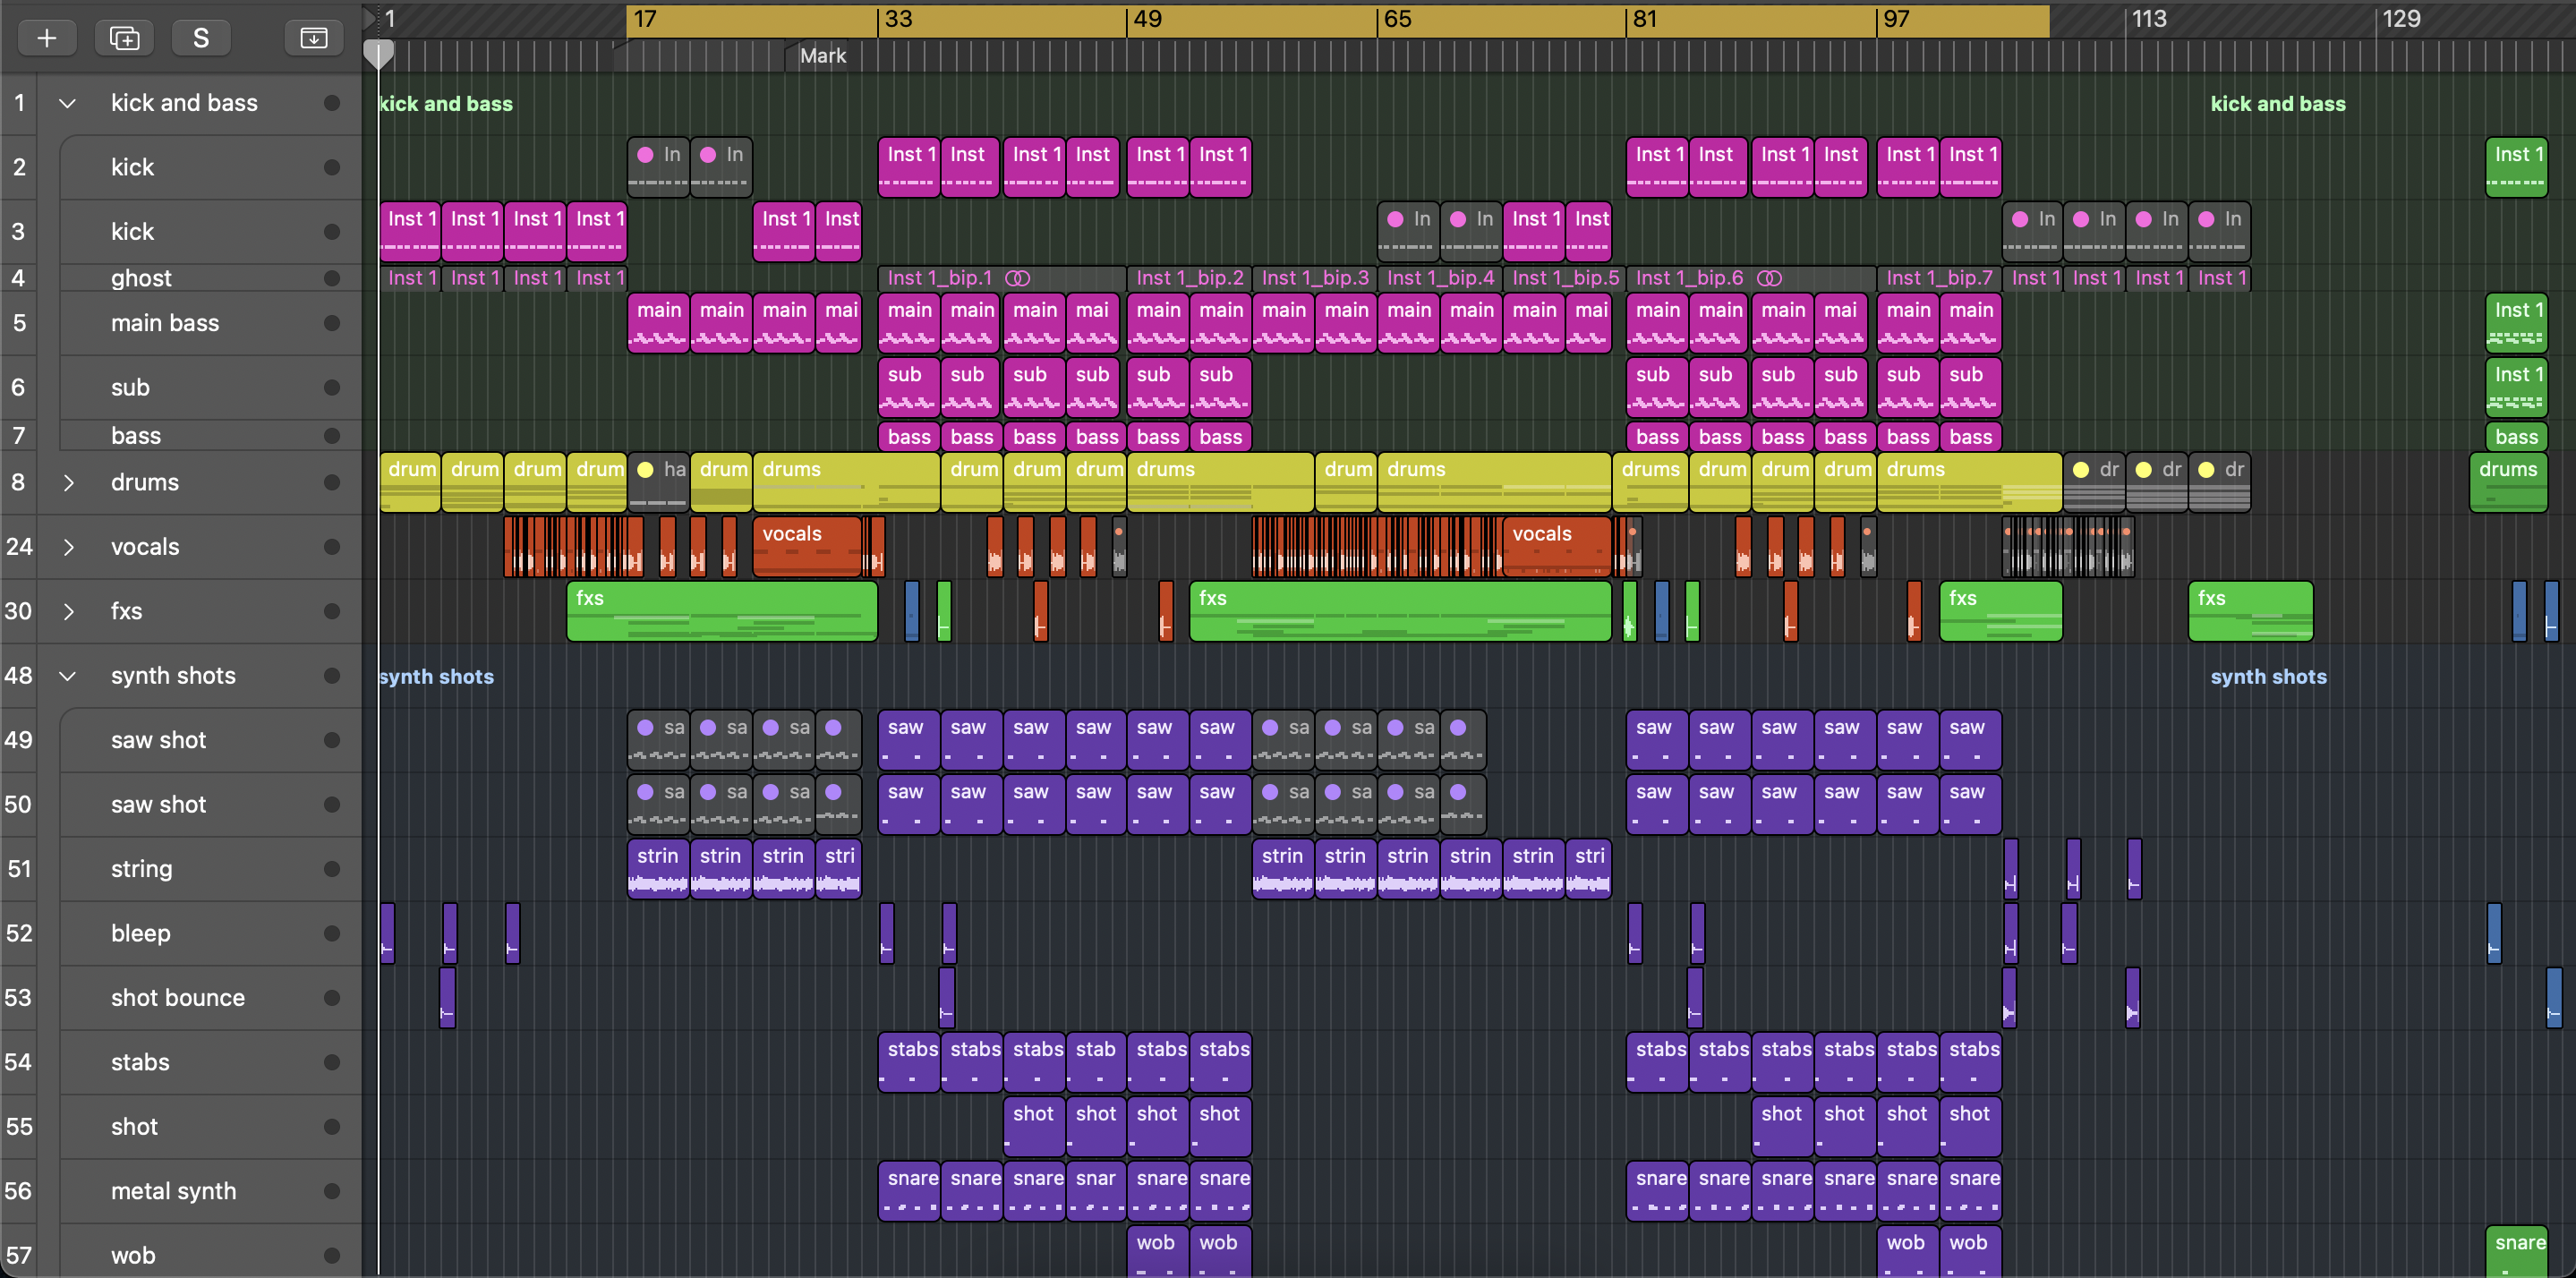Click the add new track plus button
Viewport: 2576px width, 1278px height.
pyautogui.click(x=46, y=38)
